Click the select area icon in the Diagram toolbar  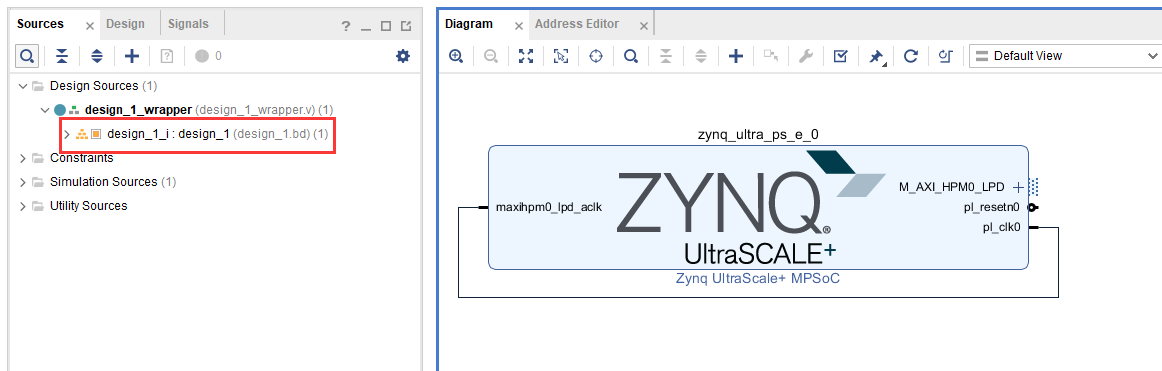tap(561, 56)
